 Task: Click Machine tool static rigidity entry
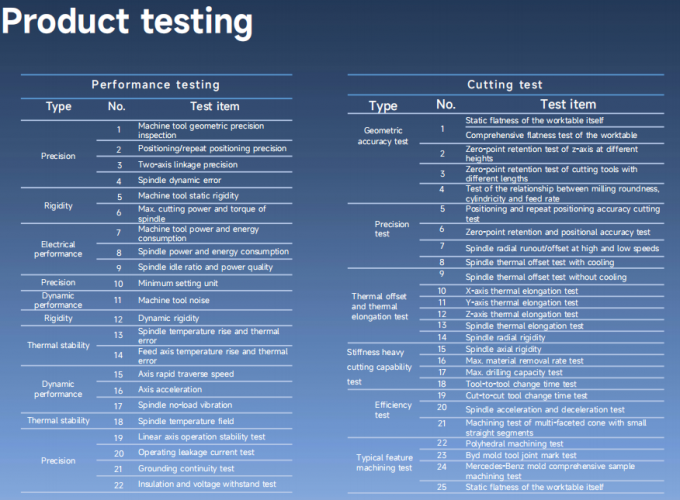coord(188,196)
